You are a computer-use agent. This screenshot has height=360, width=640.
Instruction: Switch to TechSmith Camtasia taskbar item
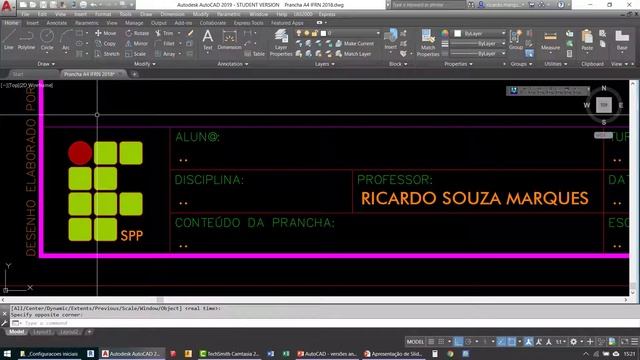click(x=230, y=353)
